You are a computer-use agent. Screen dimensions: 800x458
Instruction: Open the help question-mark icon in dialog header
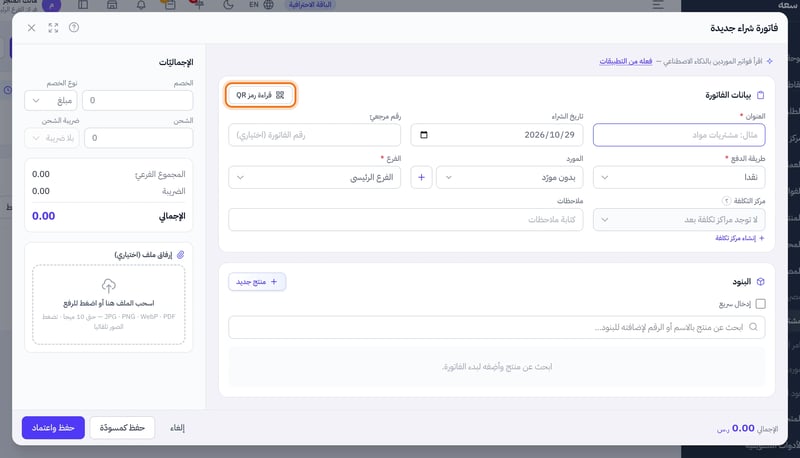coord(74,27)
